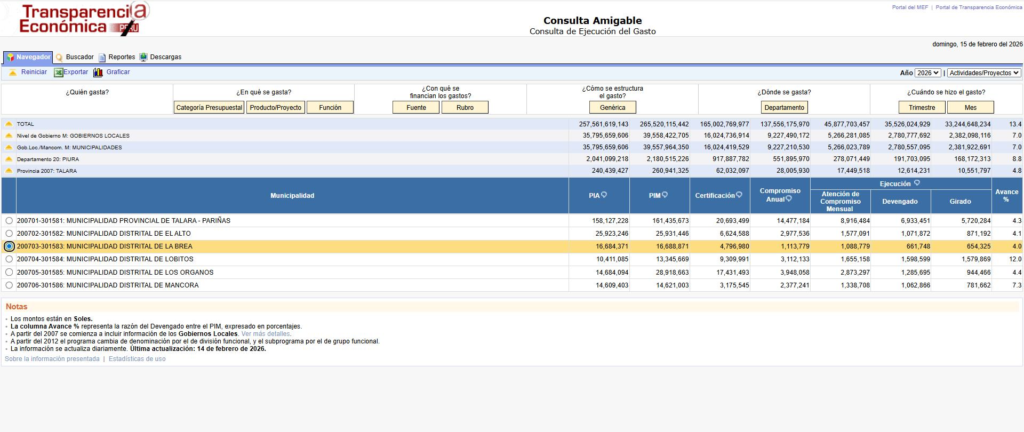Open the Actividades/Proyectos dropdown
Viewport: 1024px width, 432px height.
click(983, 73)
